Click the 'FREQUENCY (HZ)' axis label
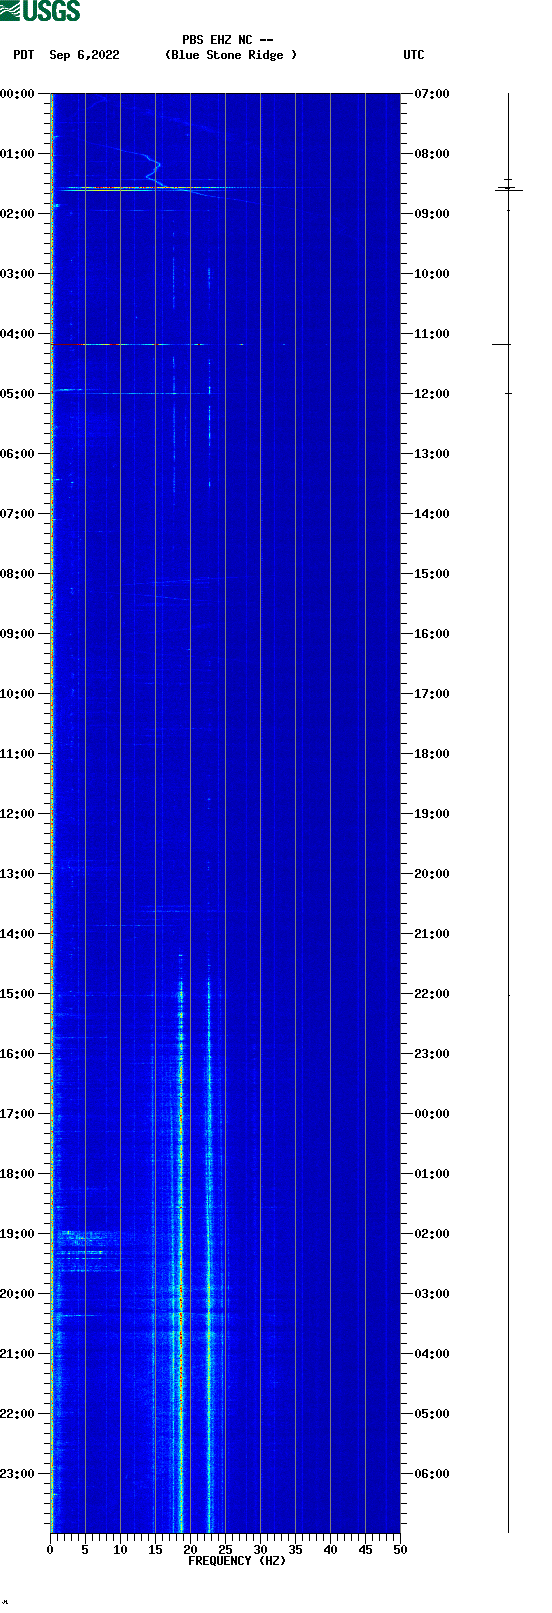 (237, 1561)
